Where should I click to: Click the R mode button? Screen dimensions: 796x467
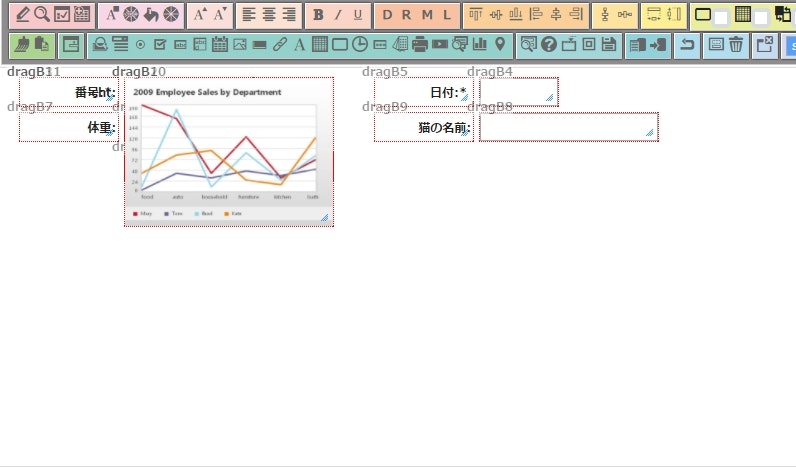407,15
